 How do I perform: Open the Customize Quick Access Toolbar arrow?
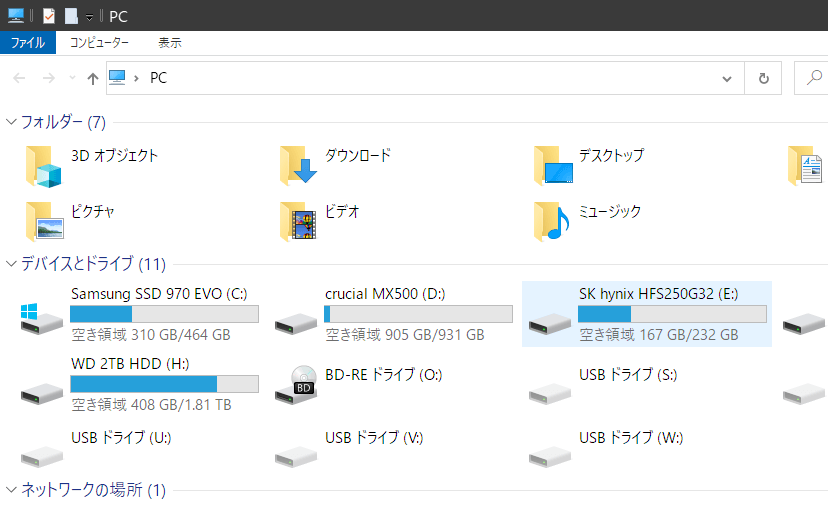point(89,17)
